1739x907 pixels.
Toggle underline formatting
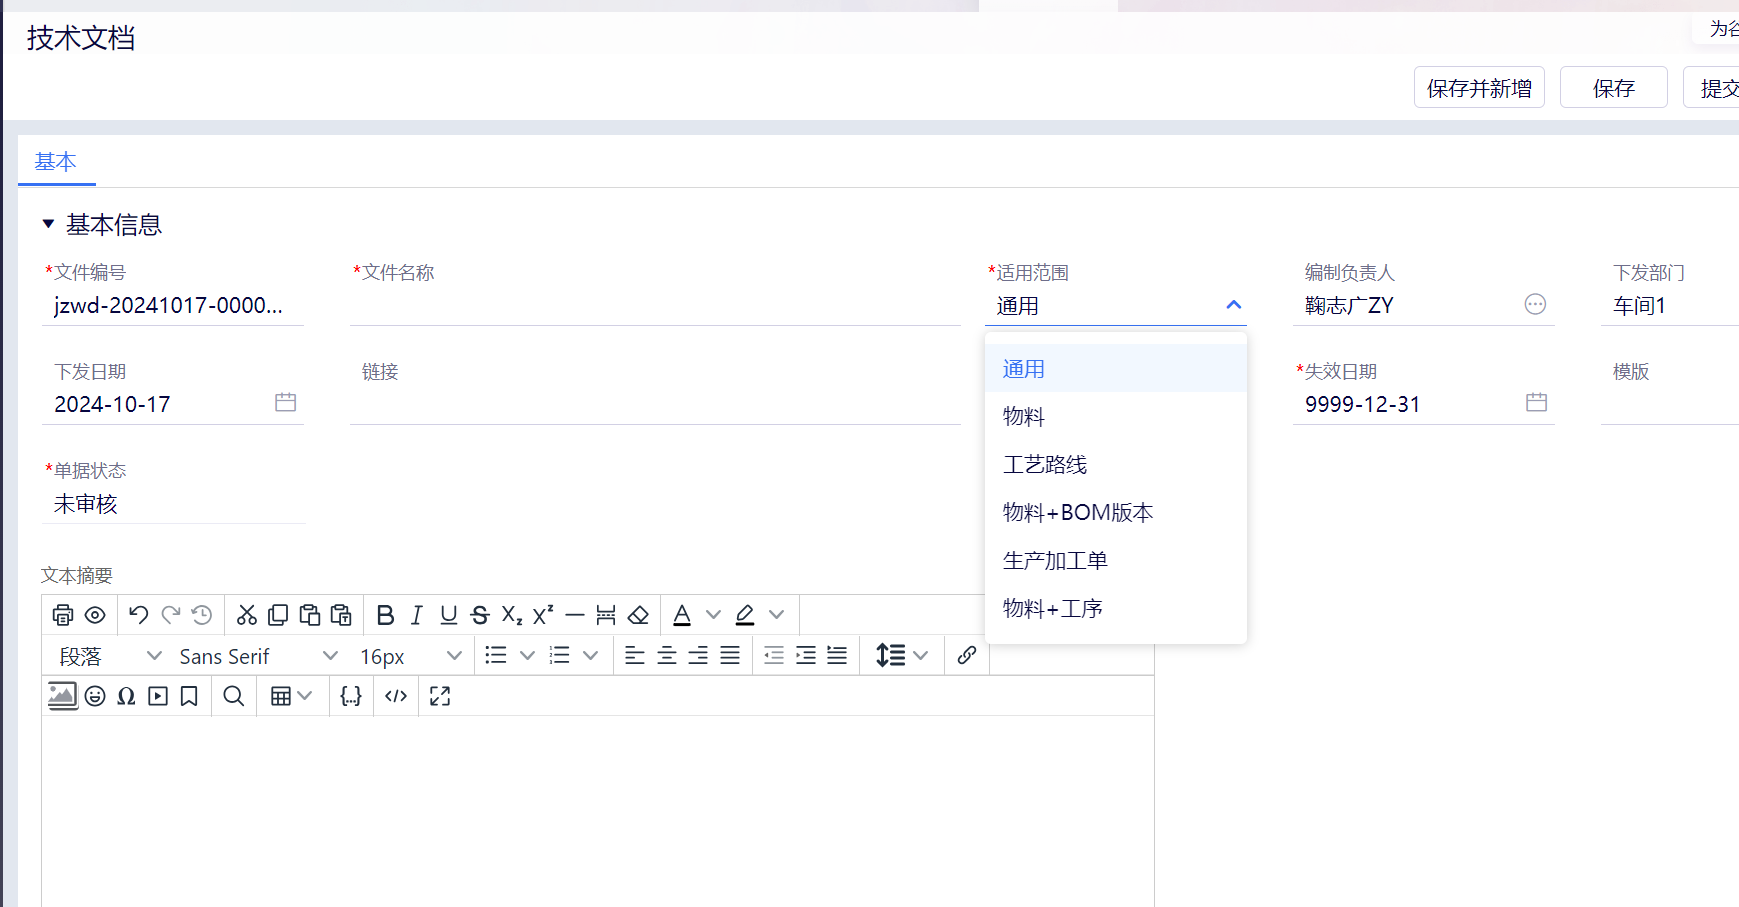pyautogui.click(x=449, y=615)
